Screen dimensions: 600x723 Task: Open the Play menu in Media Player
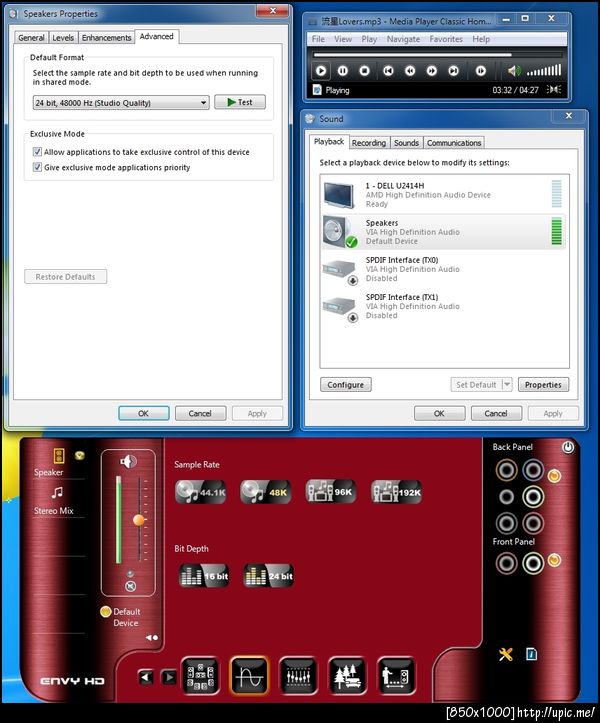(x=369, y=39)
